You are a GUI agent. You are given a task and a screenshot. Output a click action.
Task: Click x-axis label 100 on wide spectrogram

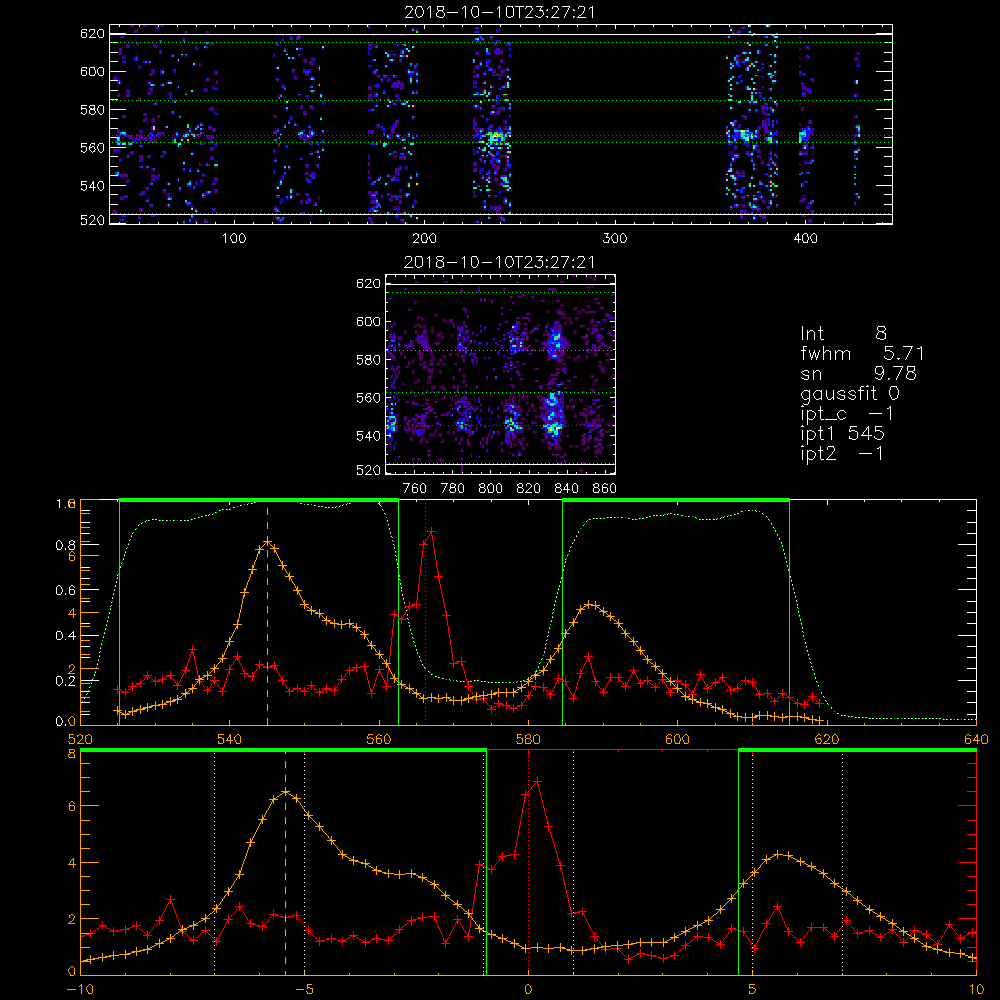point(233,239)
